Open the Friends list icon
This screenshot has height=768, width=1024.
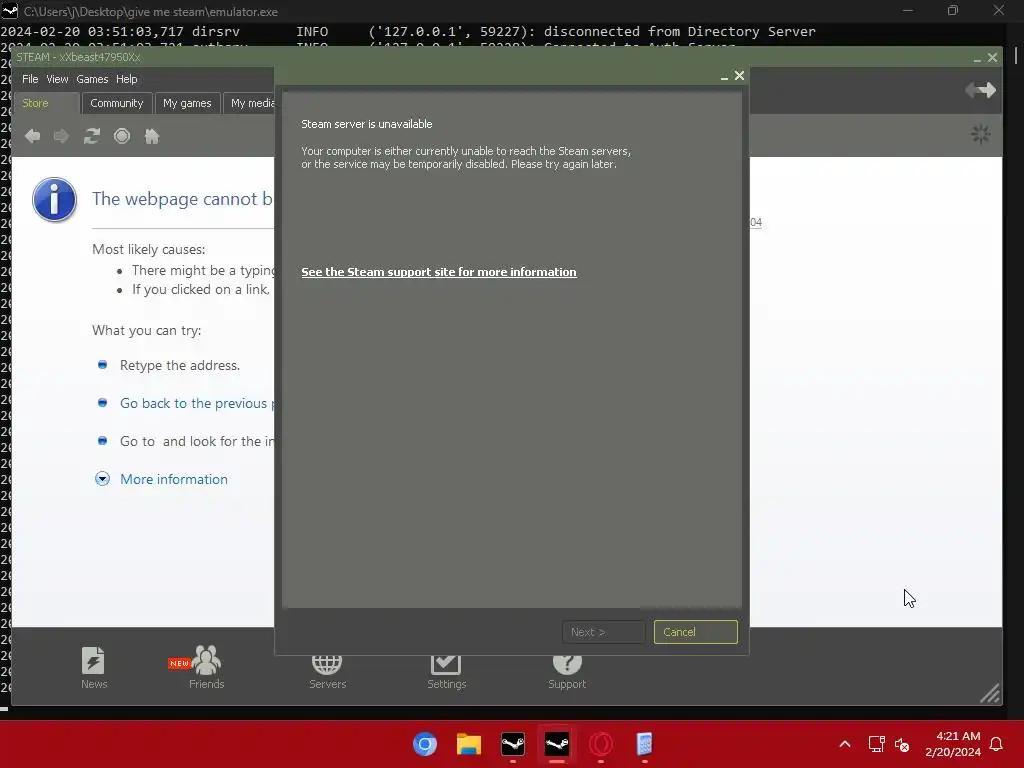pos(206,660)
